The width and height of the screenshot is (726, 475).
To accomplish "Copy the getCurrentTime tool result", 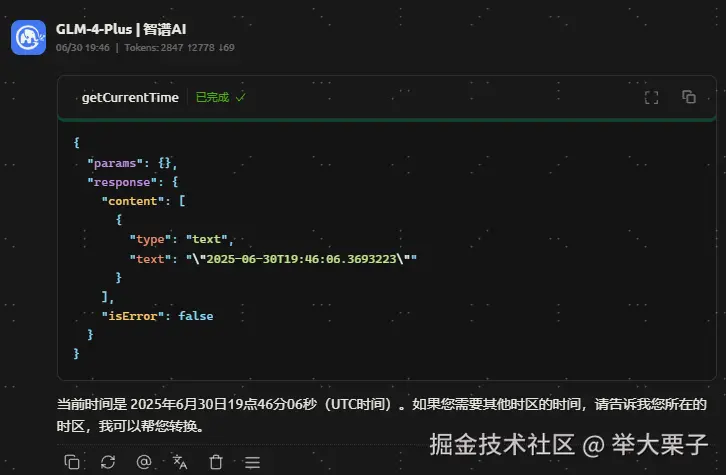I will [x=688, y=97].
